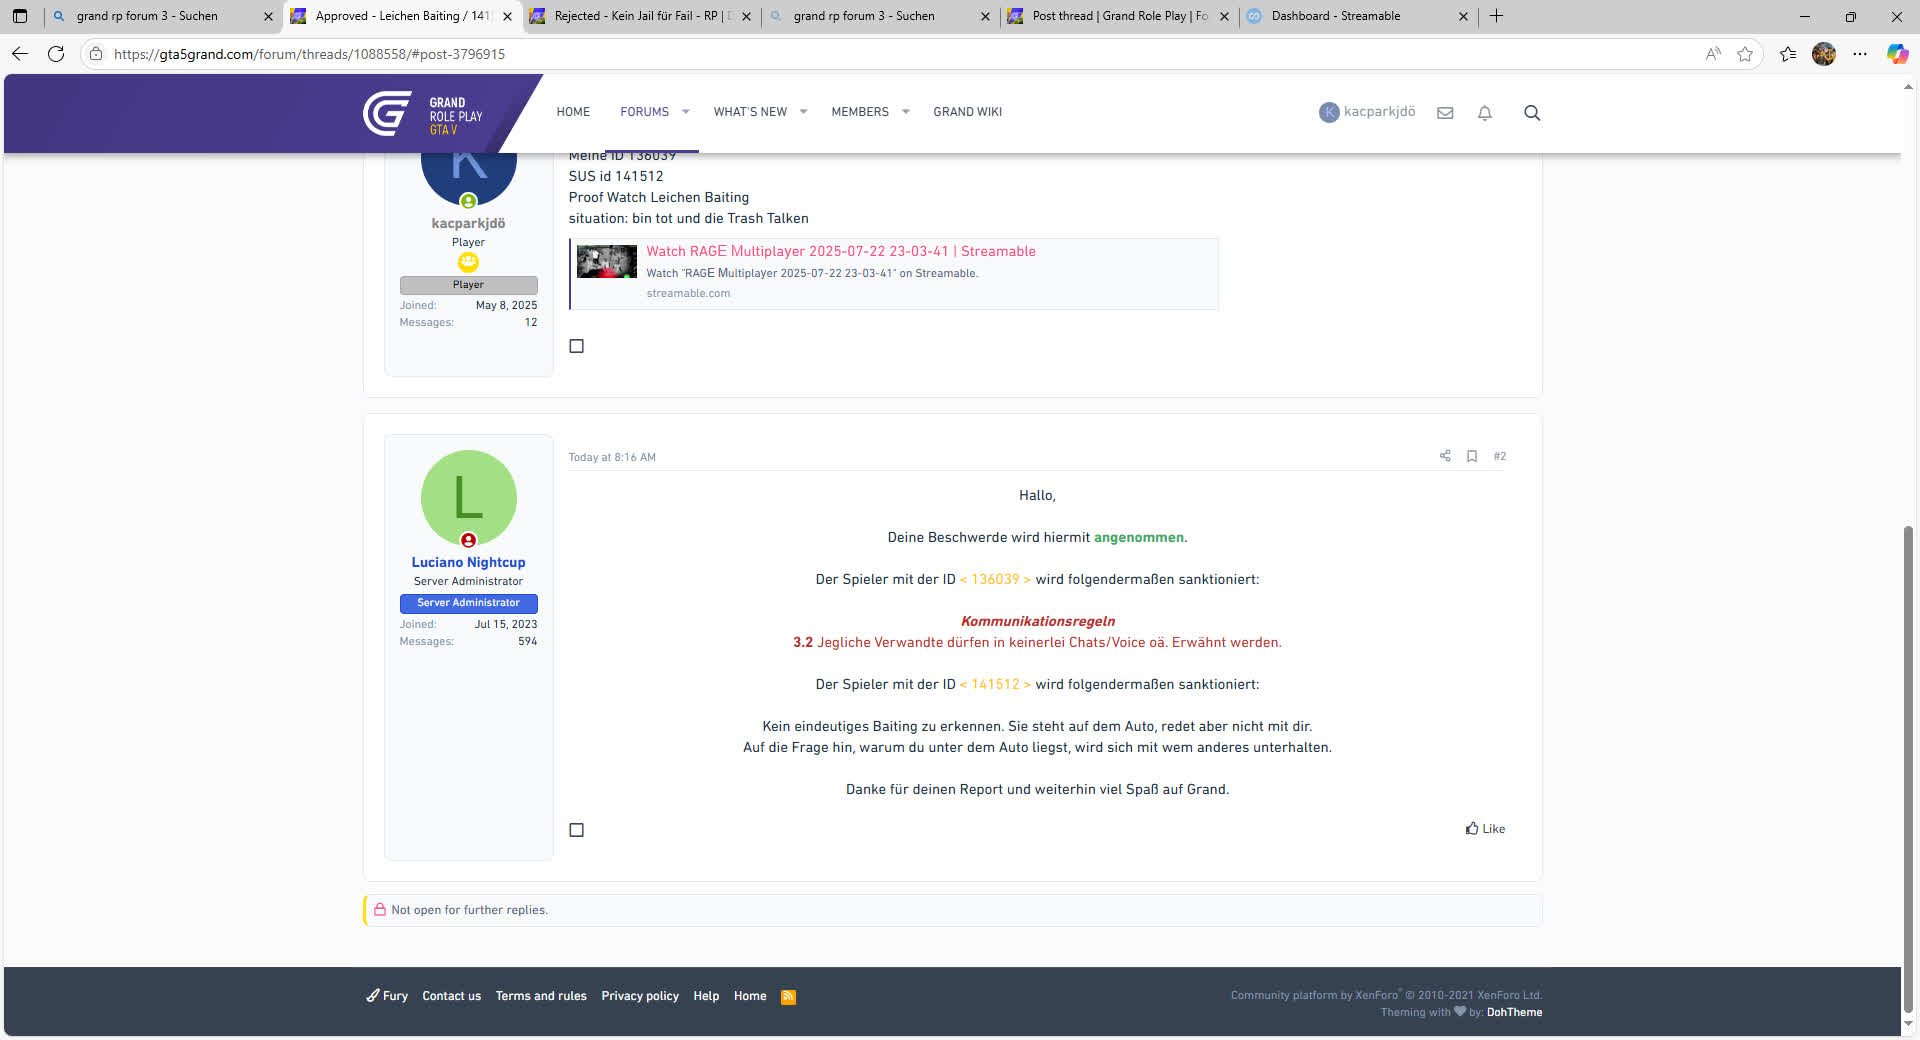Open kacparkjdö's profile name under avatar
This screenshot has height=1040, width=1920.
tap(468, 223)
